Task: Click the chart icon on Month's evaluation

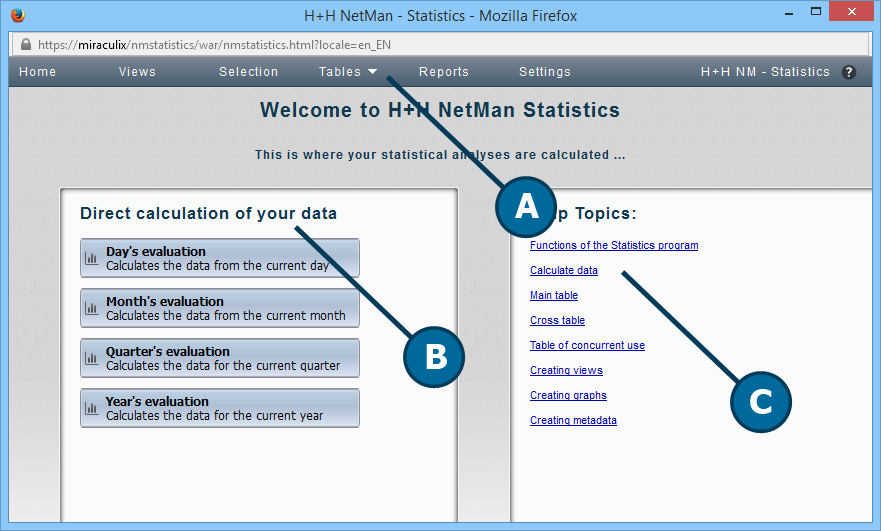Action: click(92, 308)
